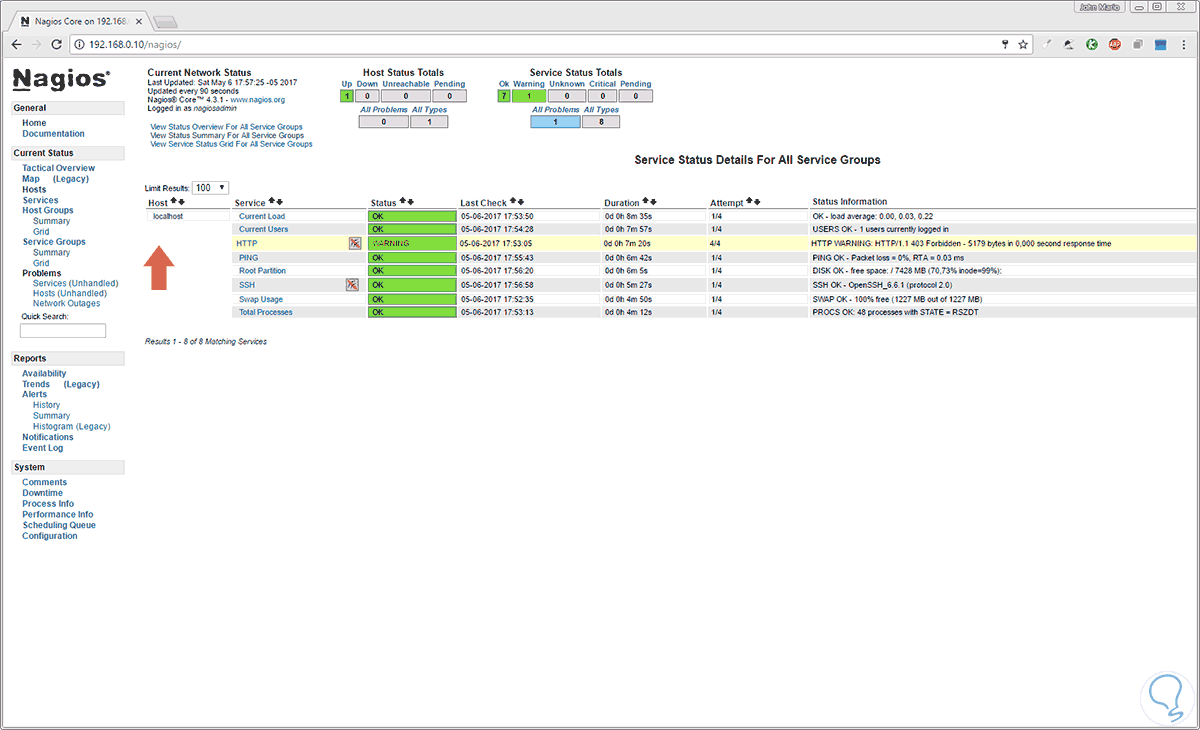Open Performance Info in System menu
This screenshot has height=730, width=1200.
point(57,515)
